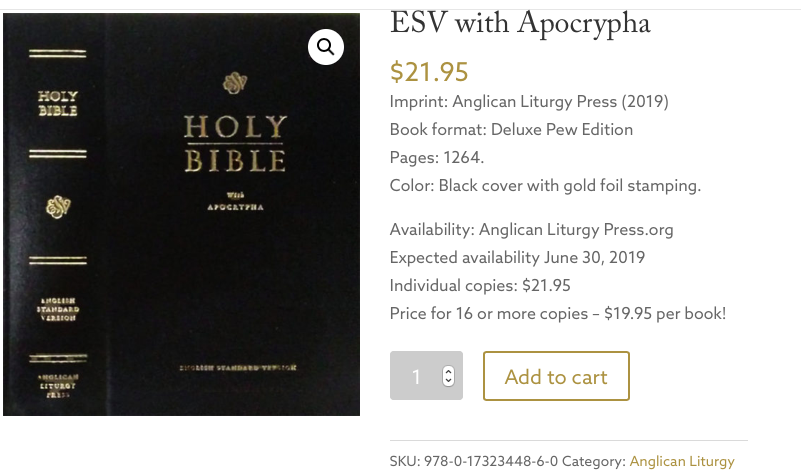Click the ESV with Apocrypha product title
The width and height of the screenshot is (801, 473).
[x=520, y=23]
